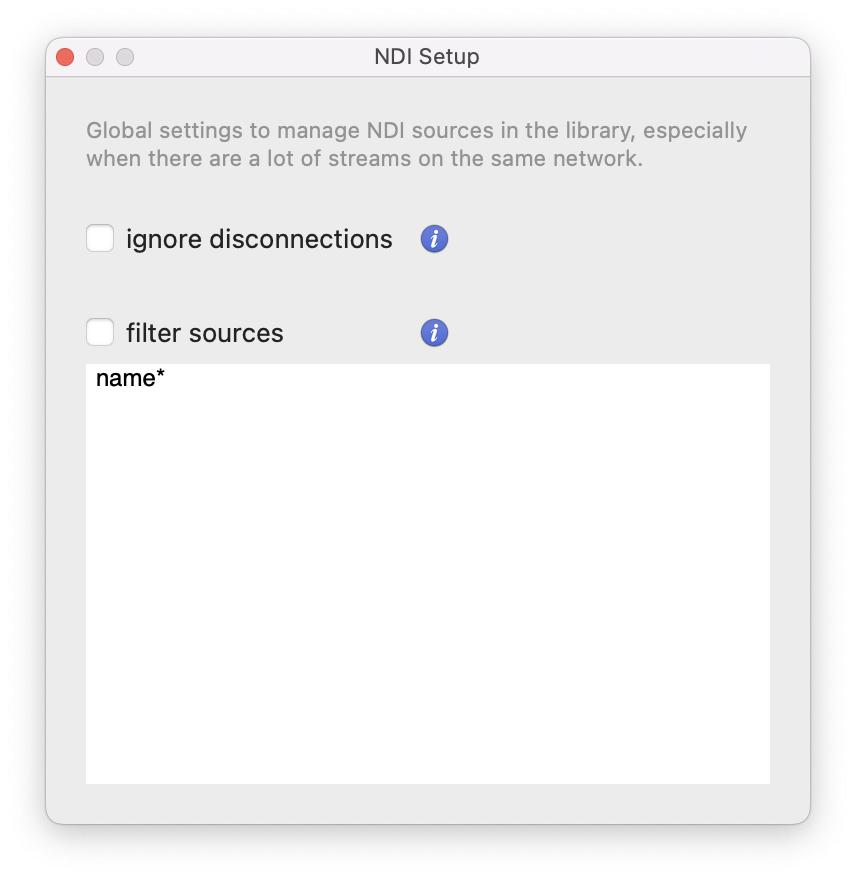Click the "NDI Setup" window title
856x878 pixels.
pos(427,57)
